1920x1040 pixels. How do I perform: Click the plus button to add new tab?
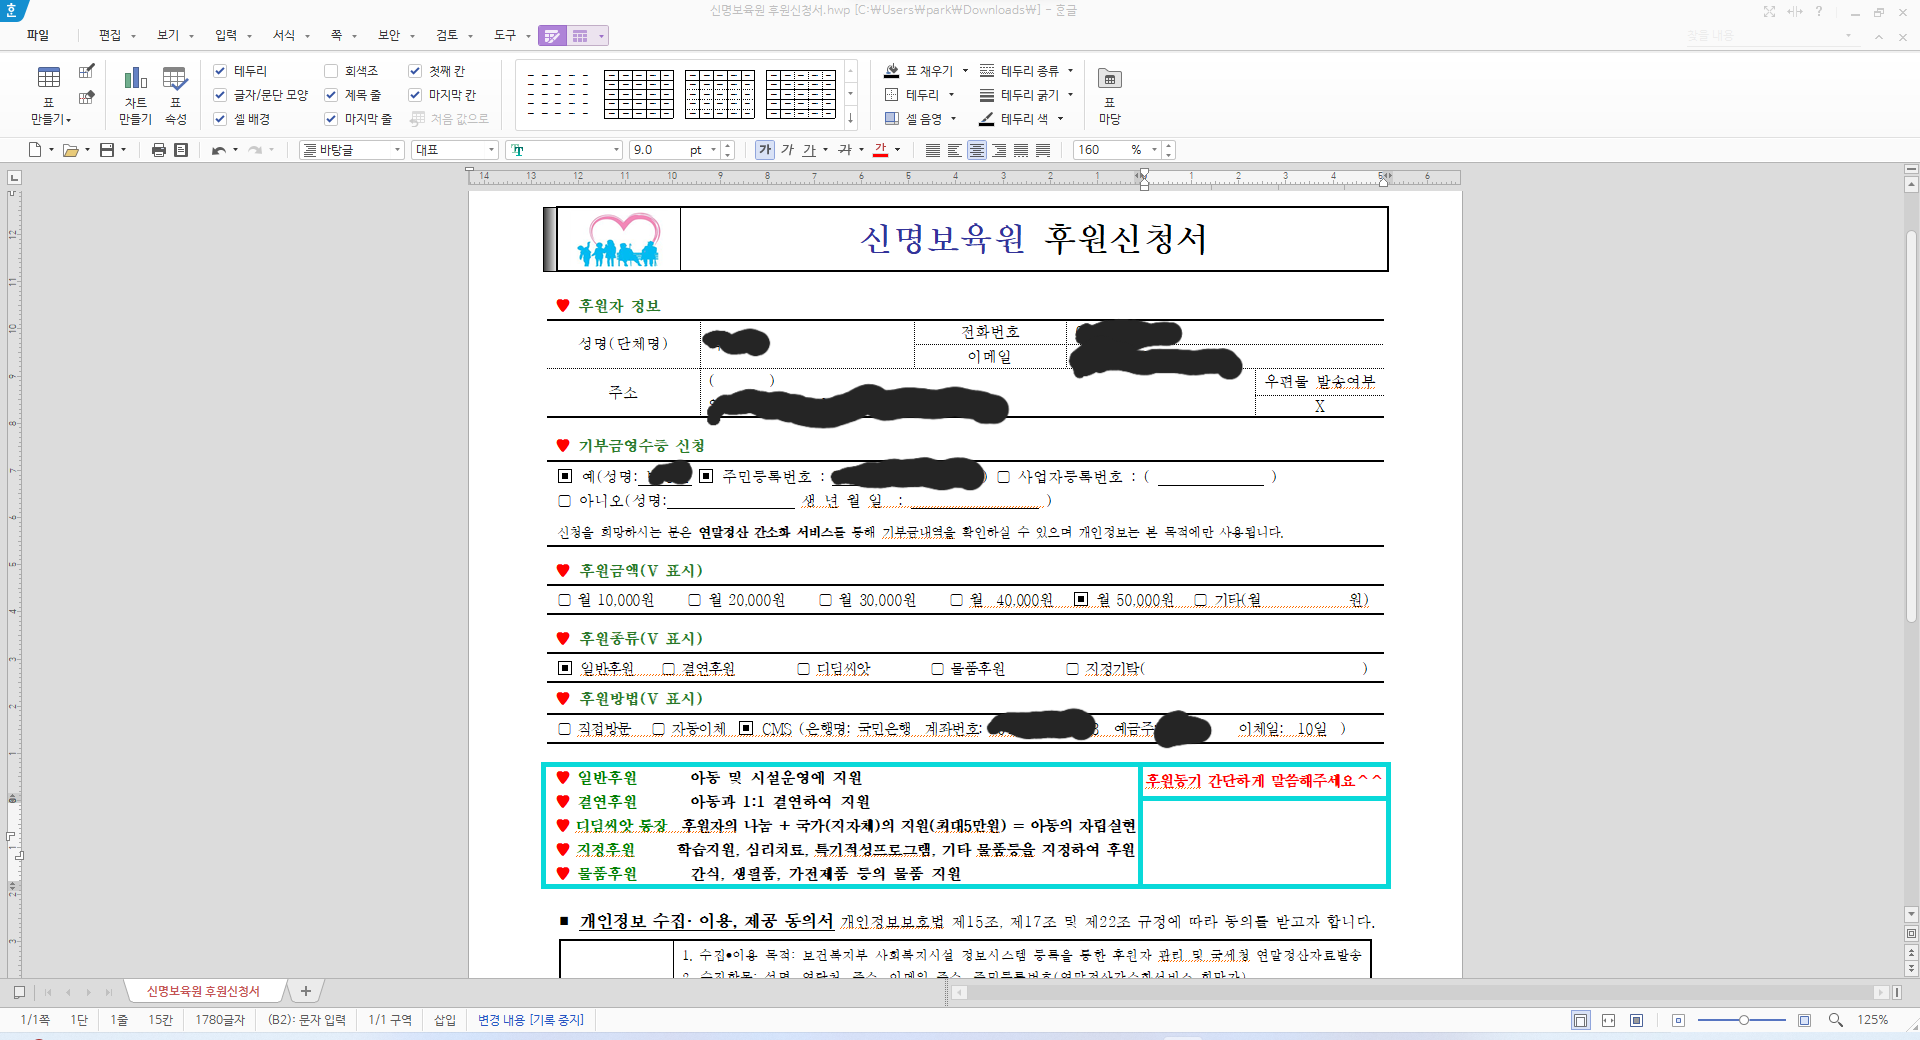(306, 991)
